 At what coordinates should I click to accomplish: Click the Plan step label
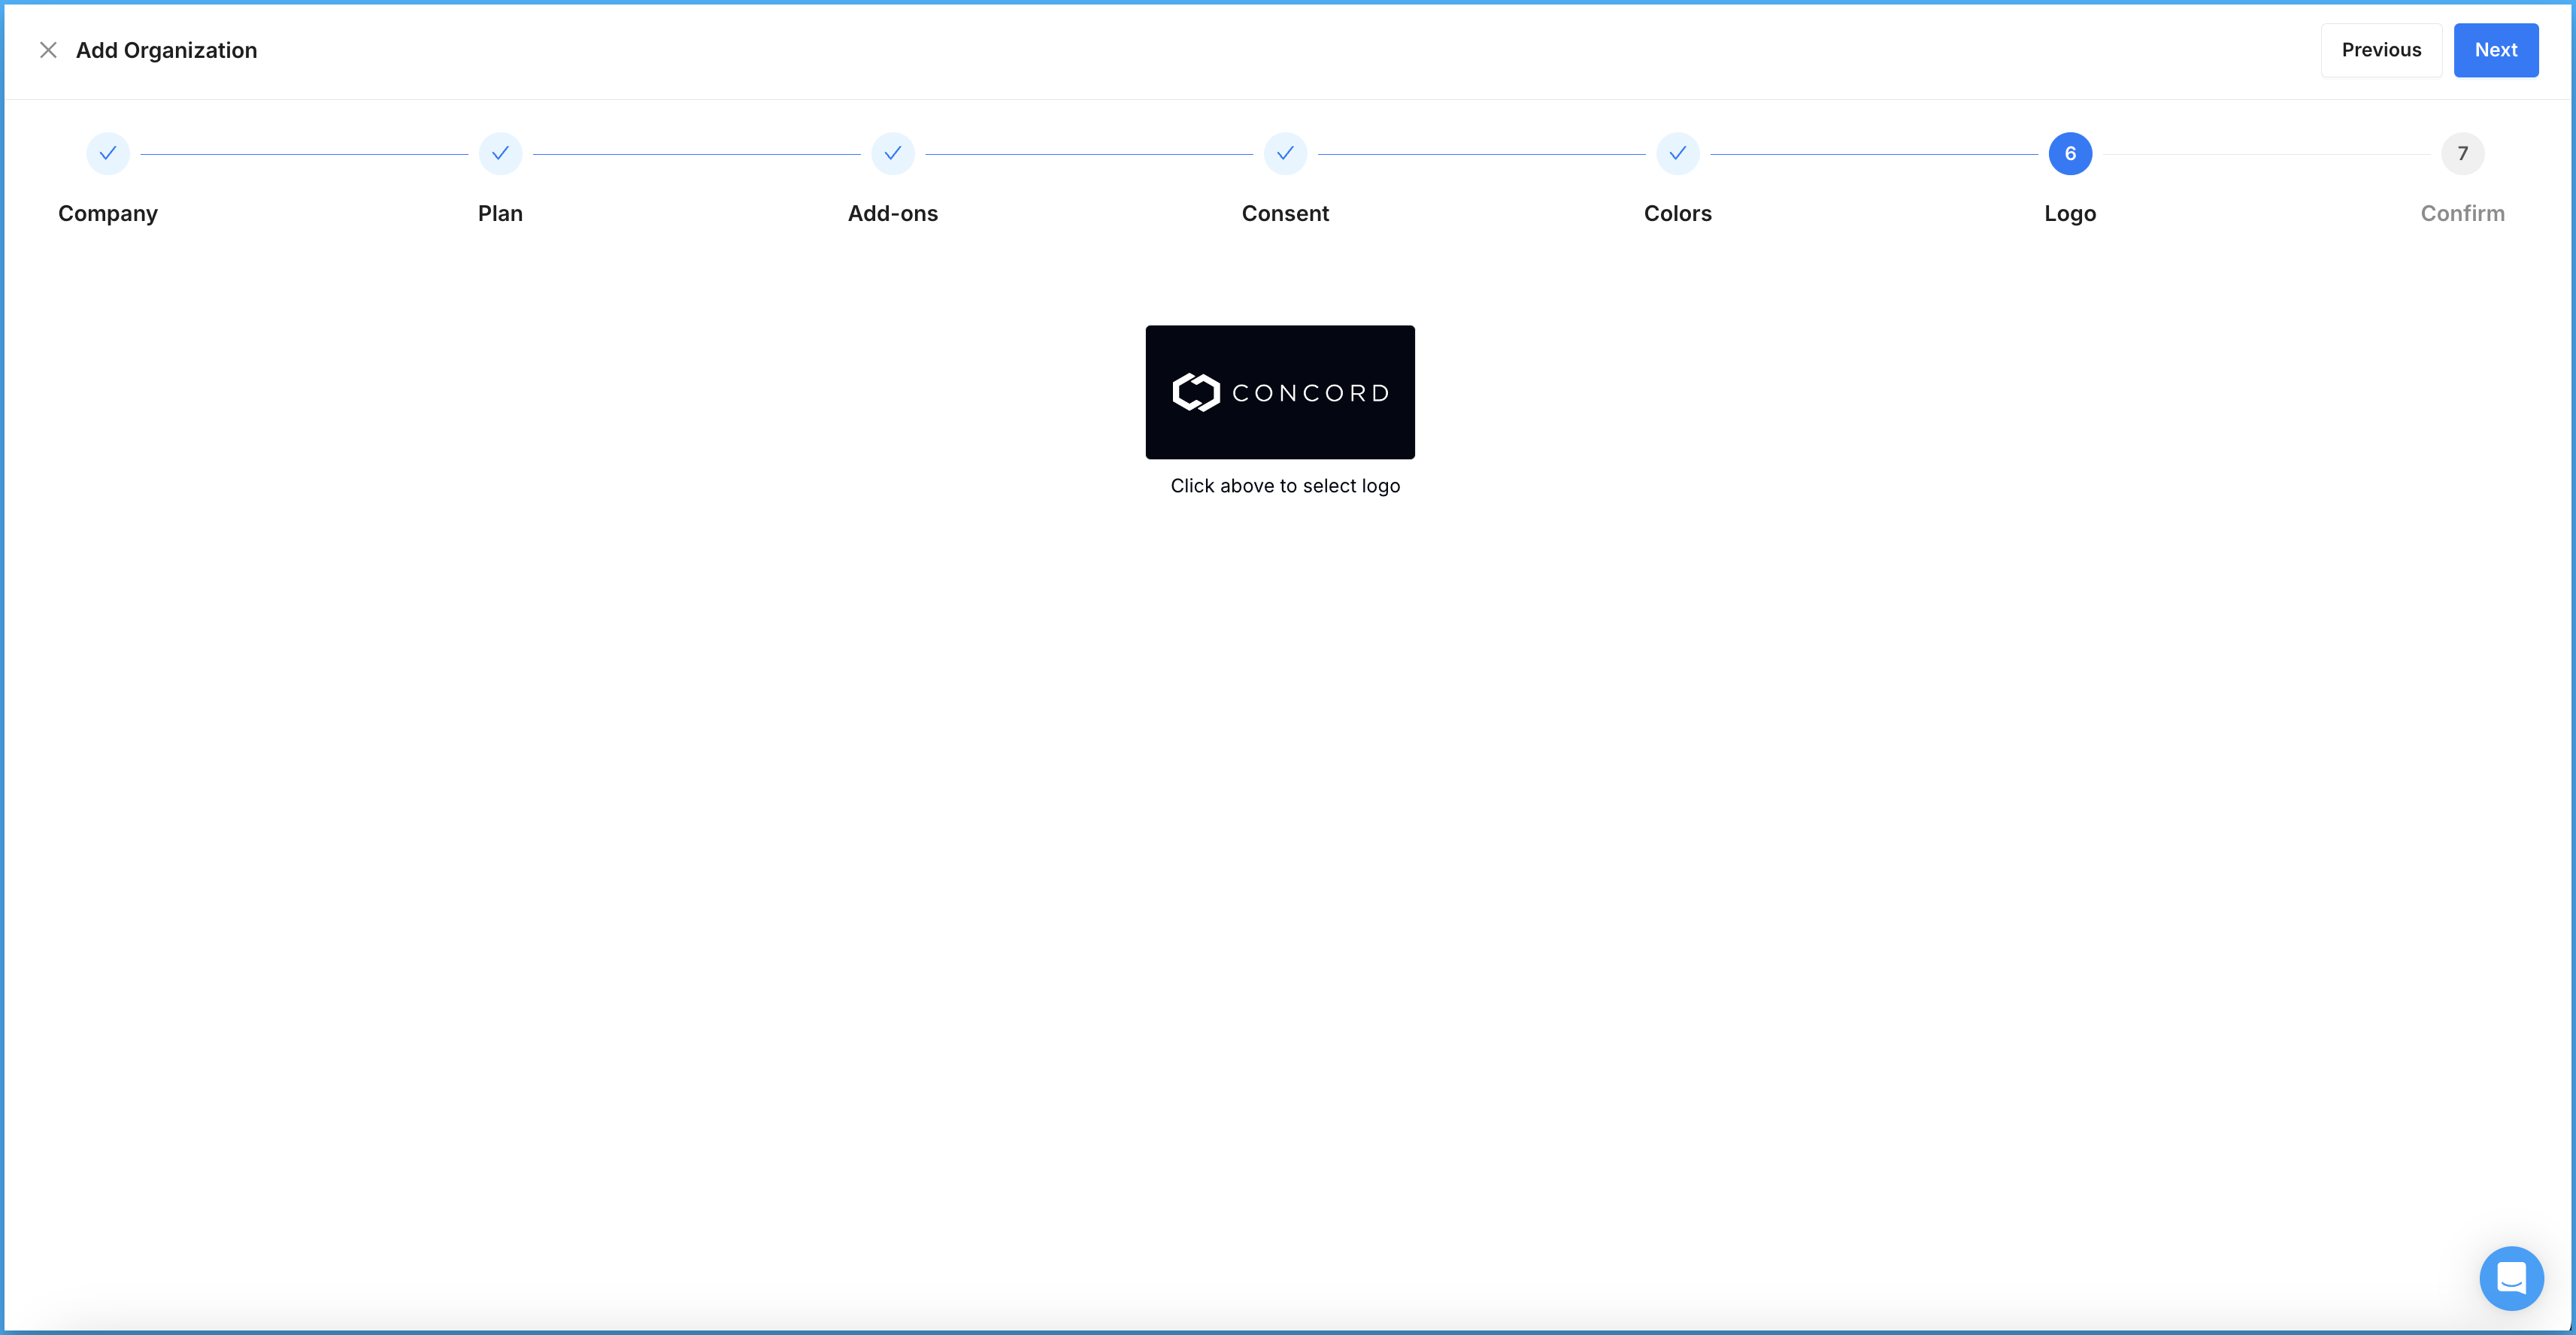click(500, 214)
